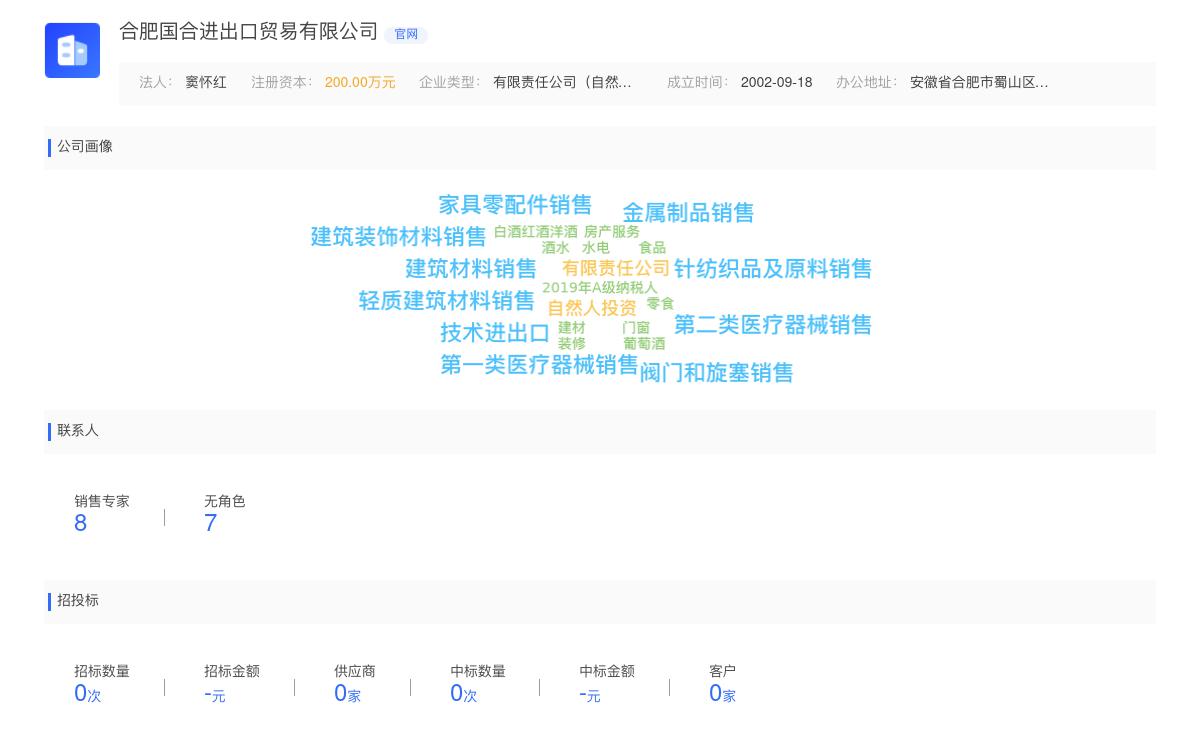Select word cloud tag 2019年A级纳税人
This screenshot has height=752, width=1200.
click(x=600, y=288)
